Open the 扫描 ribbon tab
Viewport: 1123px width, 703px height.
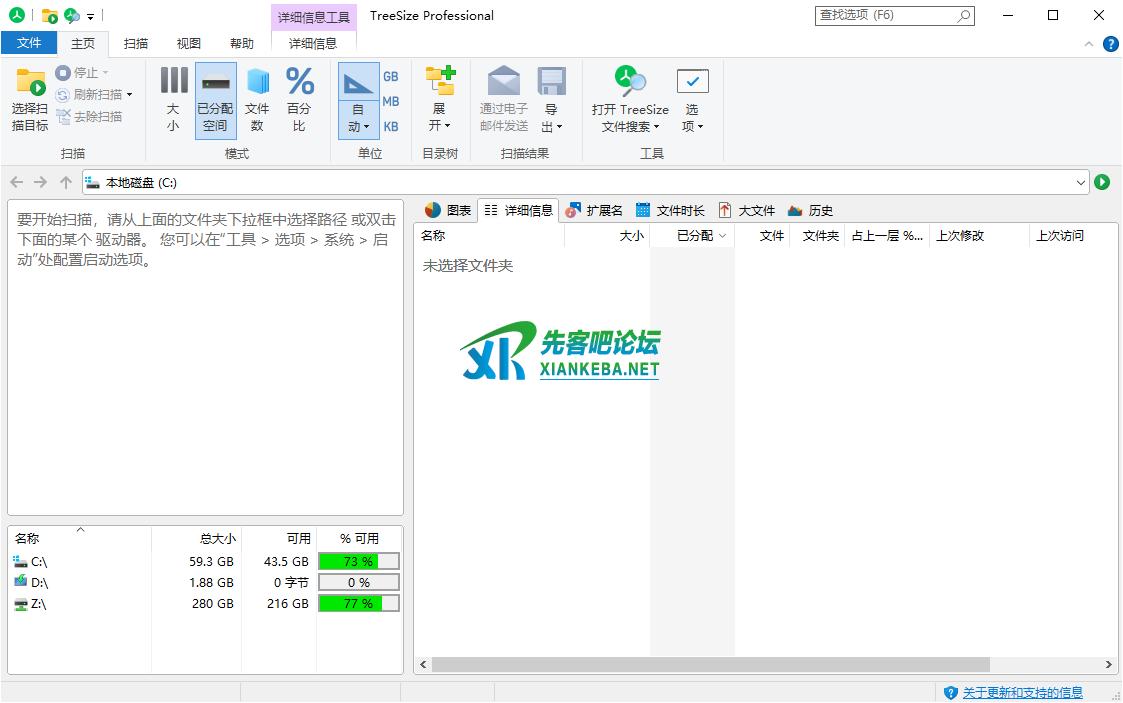(136, 44)
